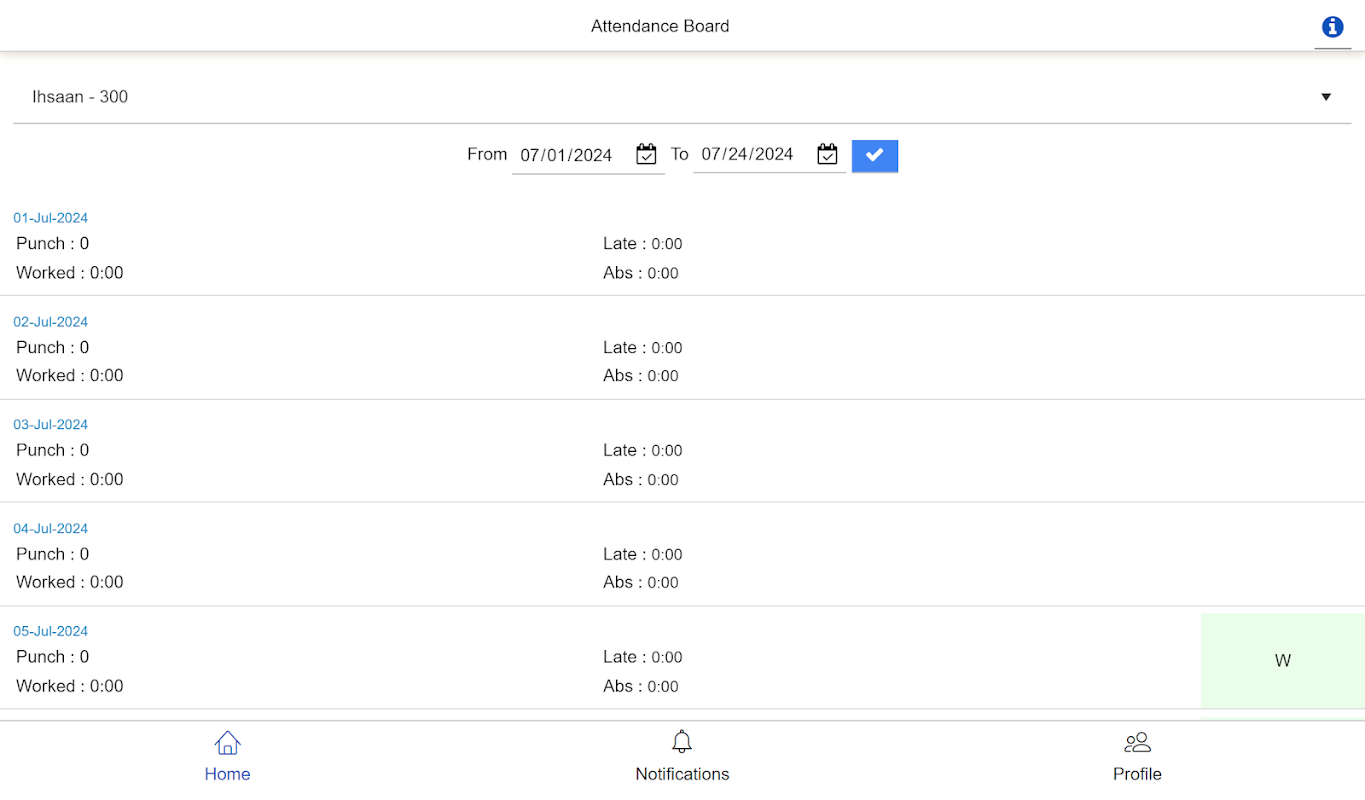Open Notifications via bell icon
The width and height of the screenshot is (1365, 800).
(x=682, y=742)
